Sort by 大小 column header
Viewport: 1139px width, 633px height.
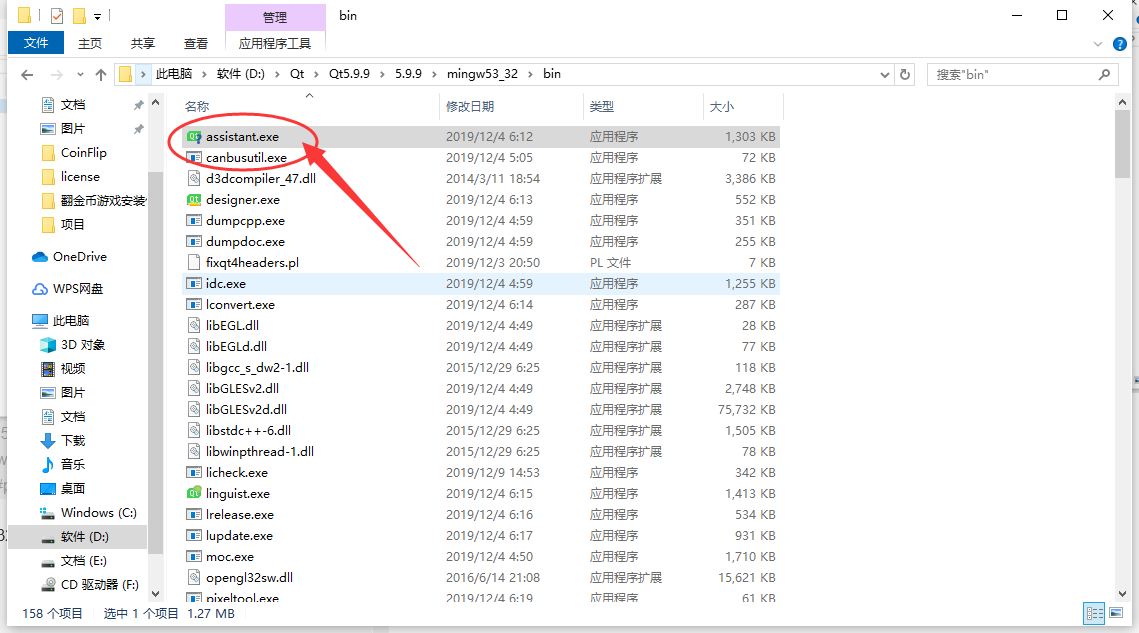tap(721, 107)
